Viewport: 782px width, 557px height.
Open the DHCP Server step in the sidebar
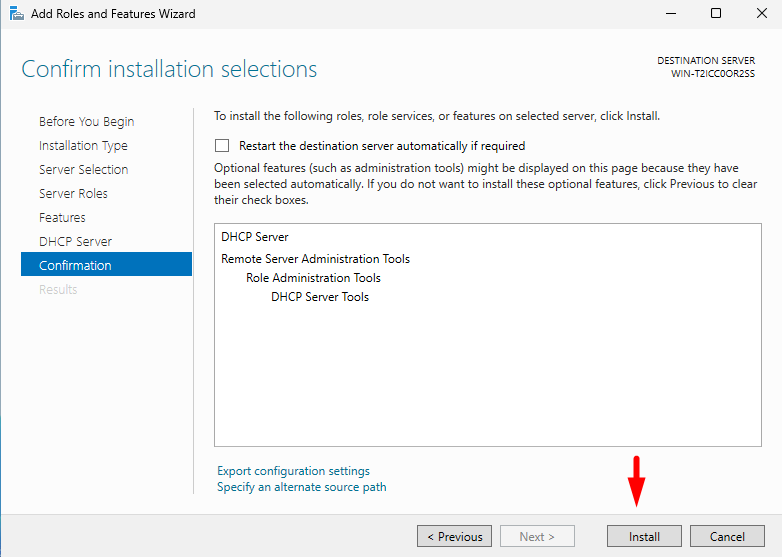click(x=75, y=241)
